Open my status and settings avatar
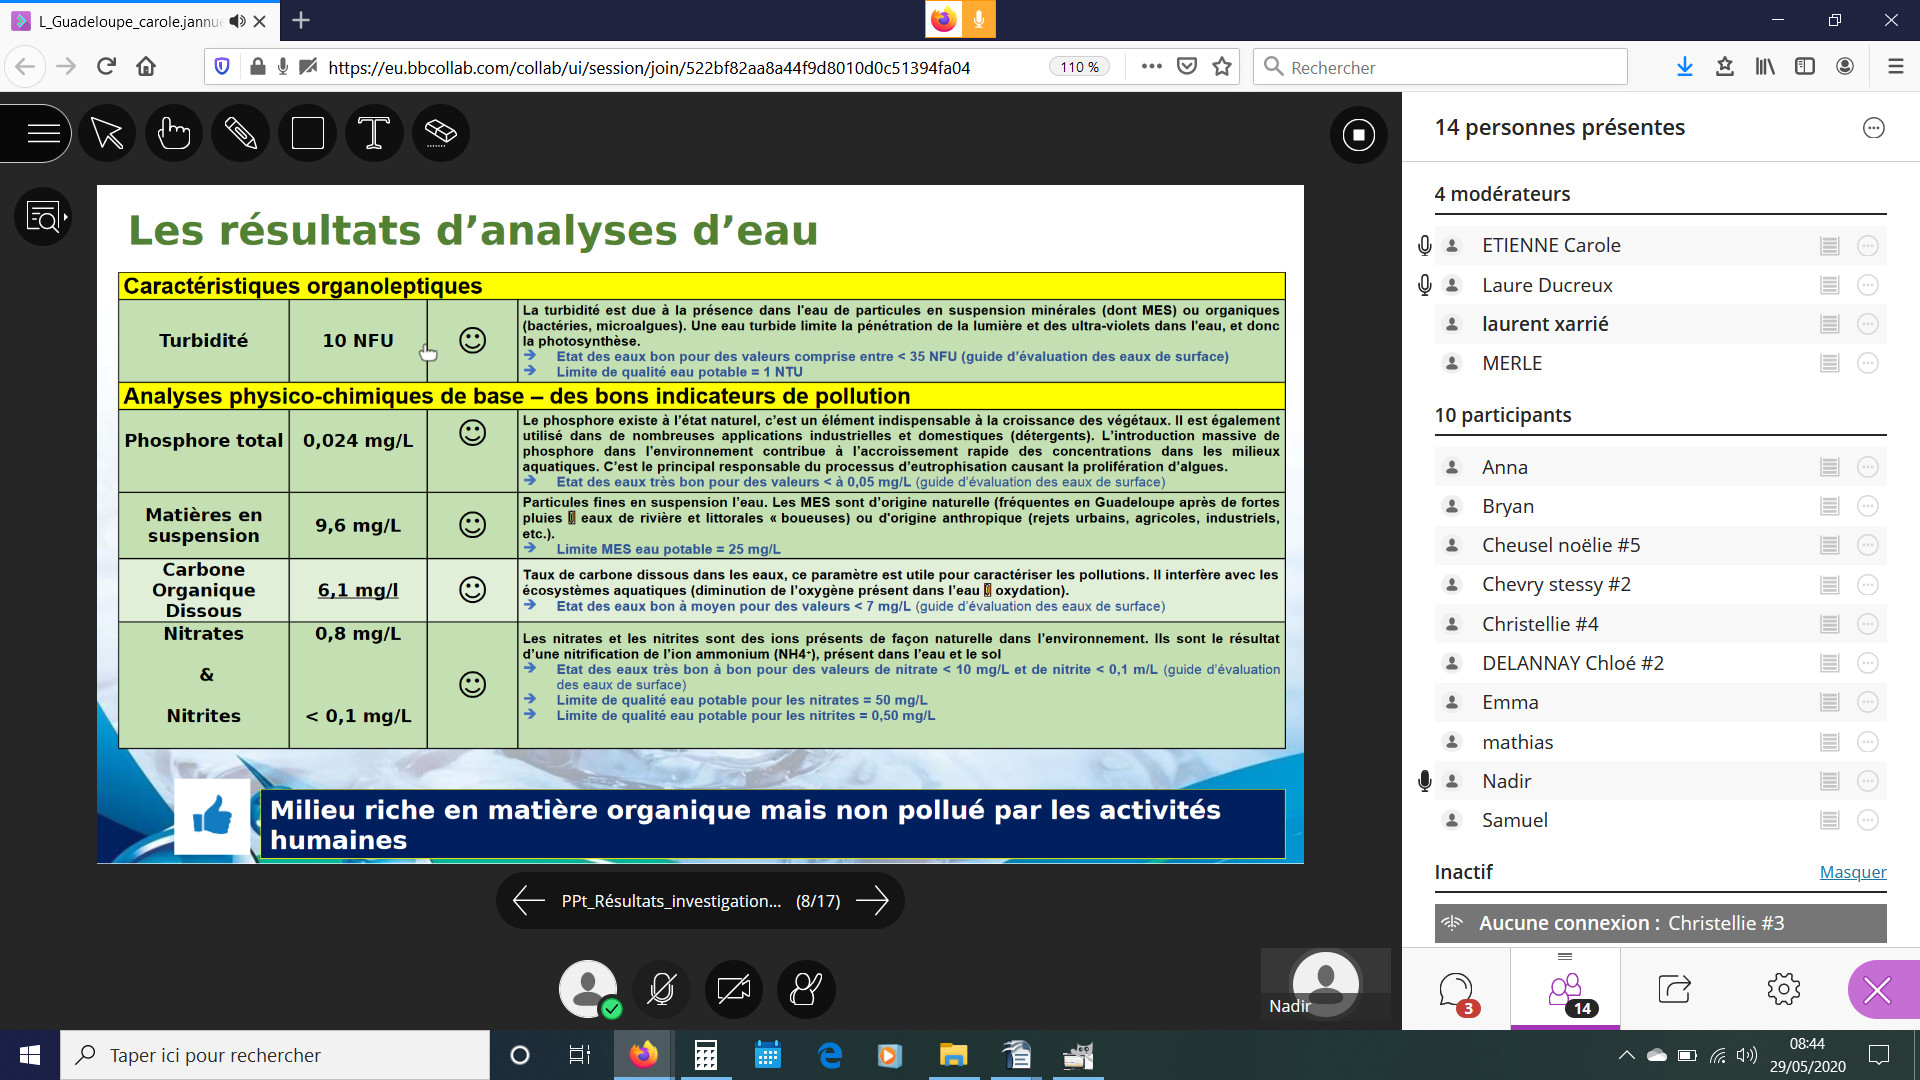The height and width of the screenshot is (1080, 1920). [x=588, y=989]
